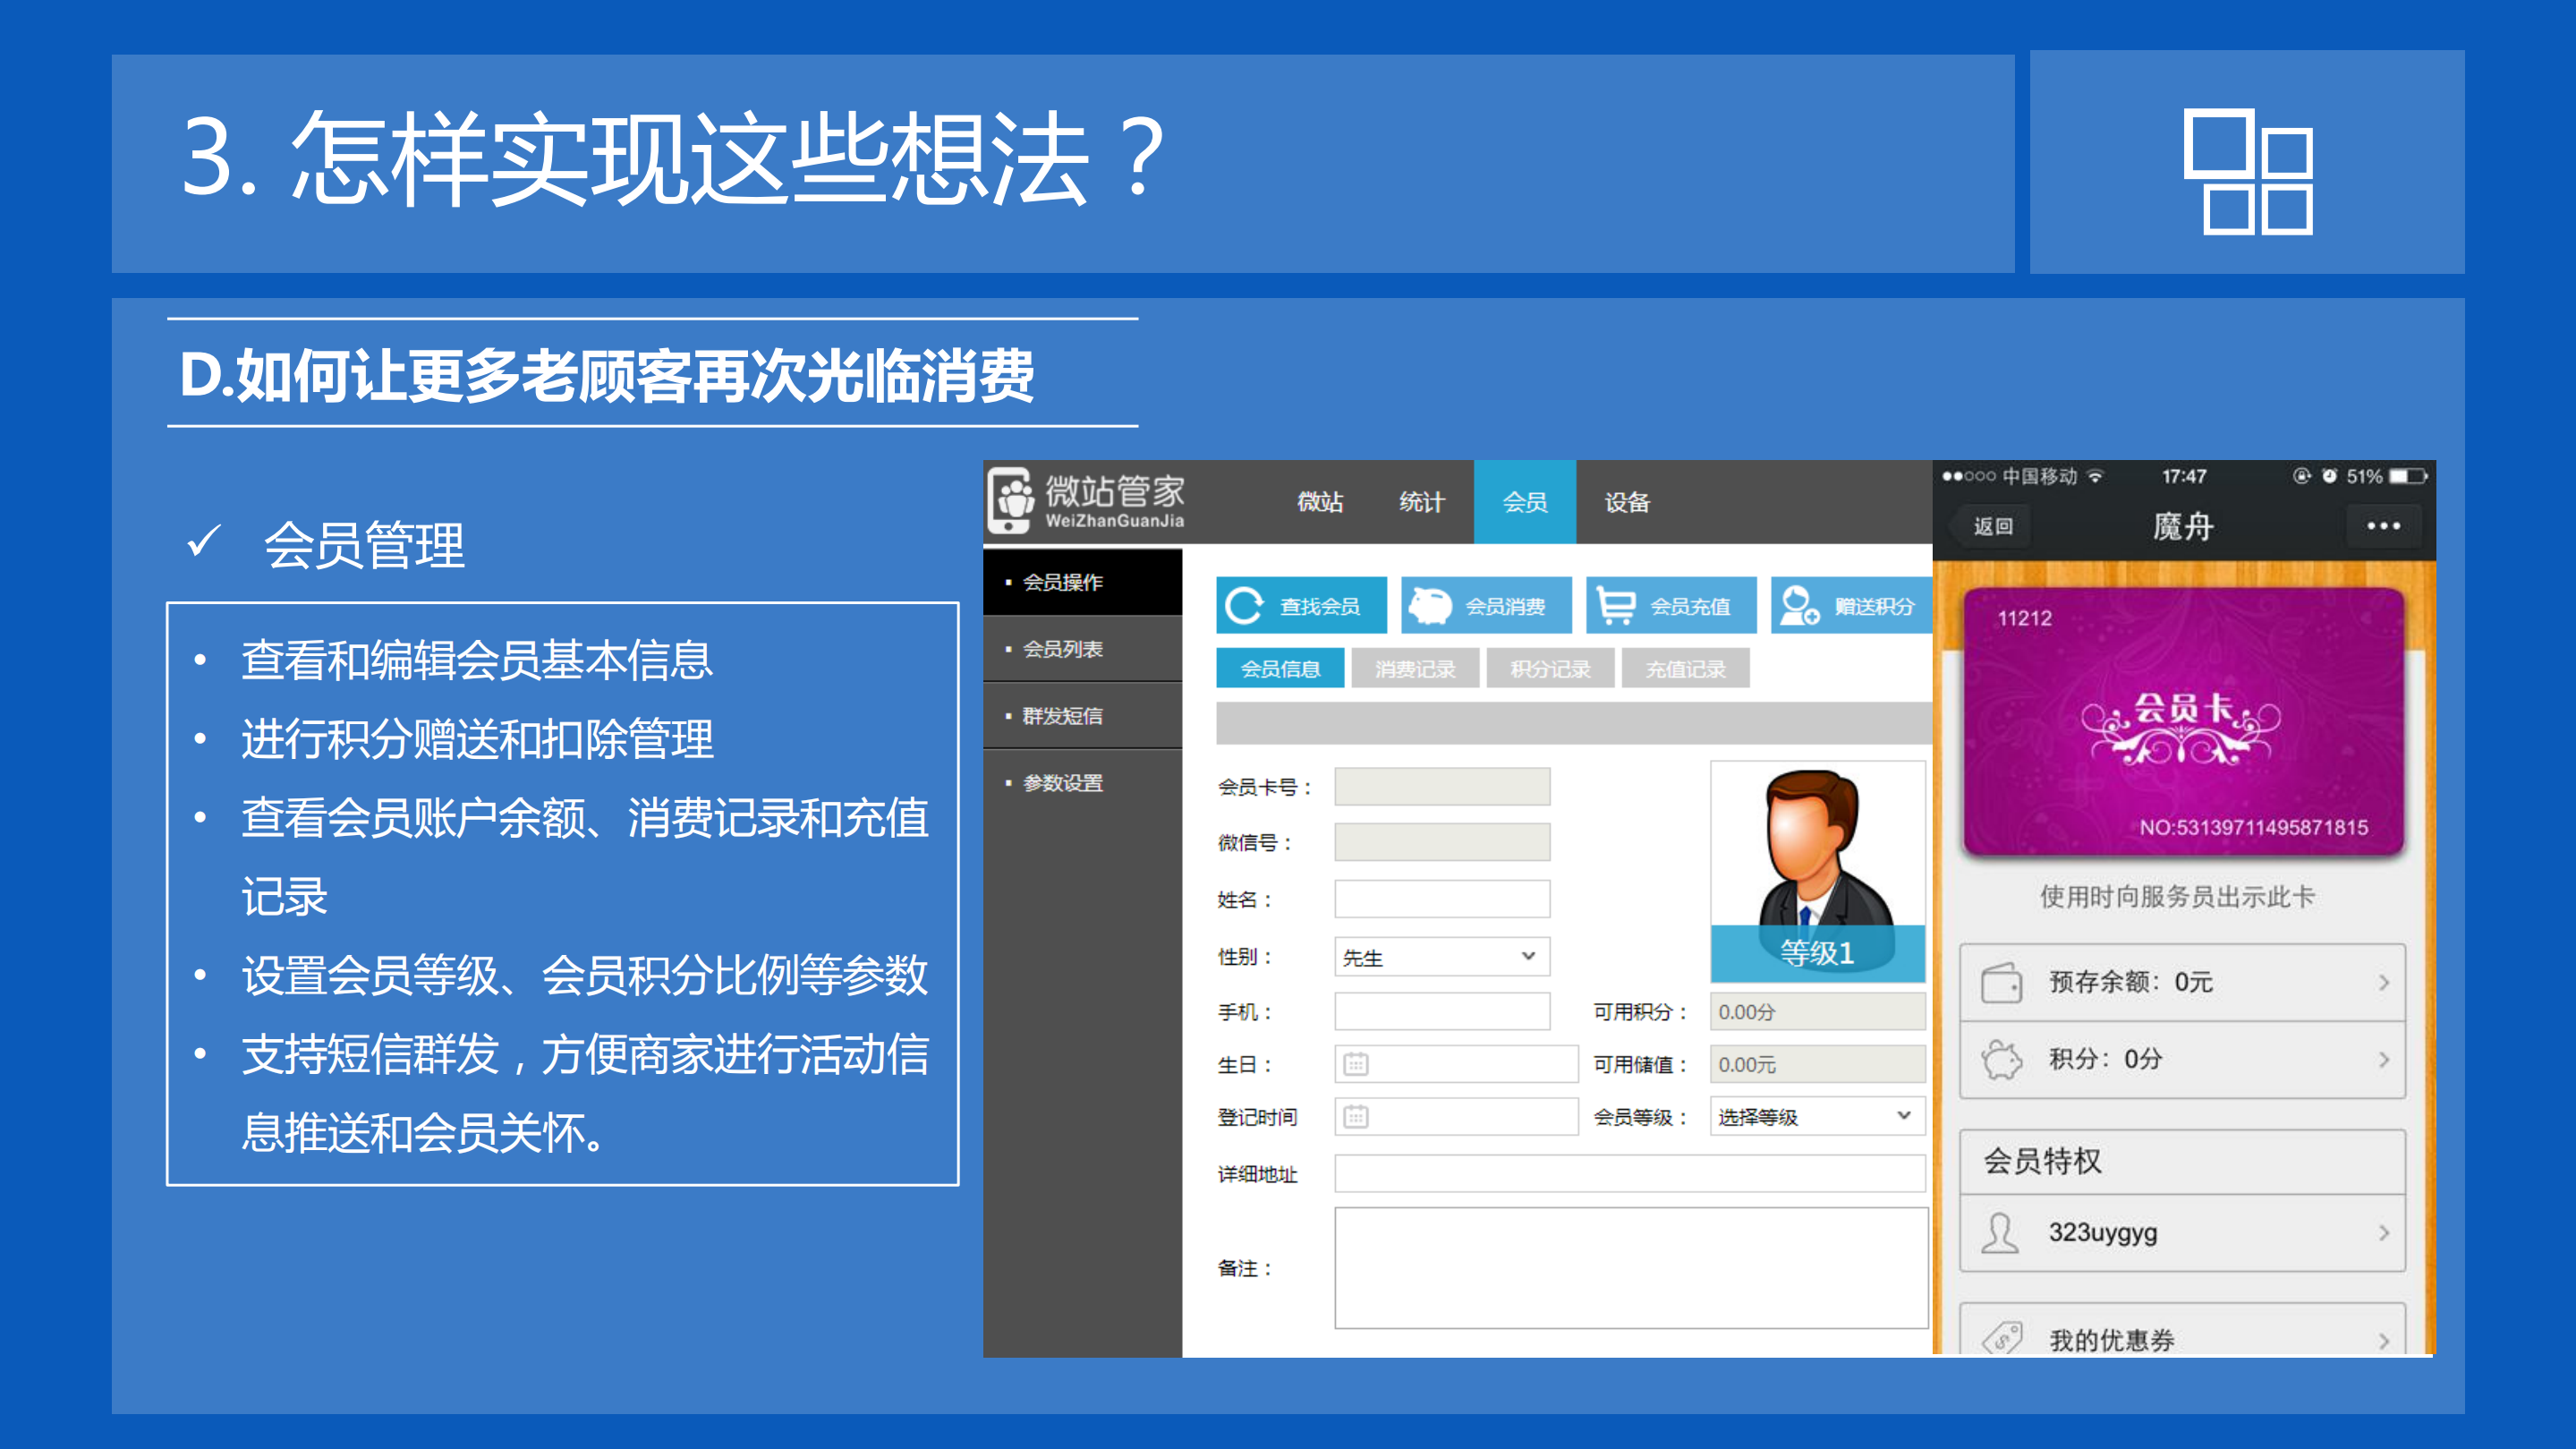Open the 生日 calendar picker icon
Screen dimensions: 2576x1449
pos(1355,1064)
